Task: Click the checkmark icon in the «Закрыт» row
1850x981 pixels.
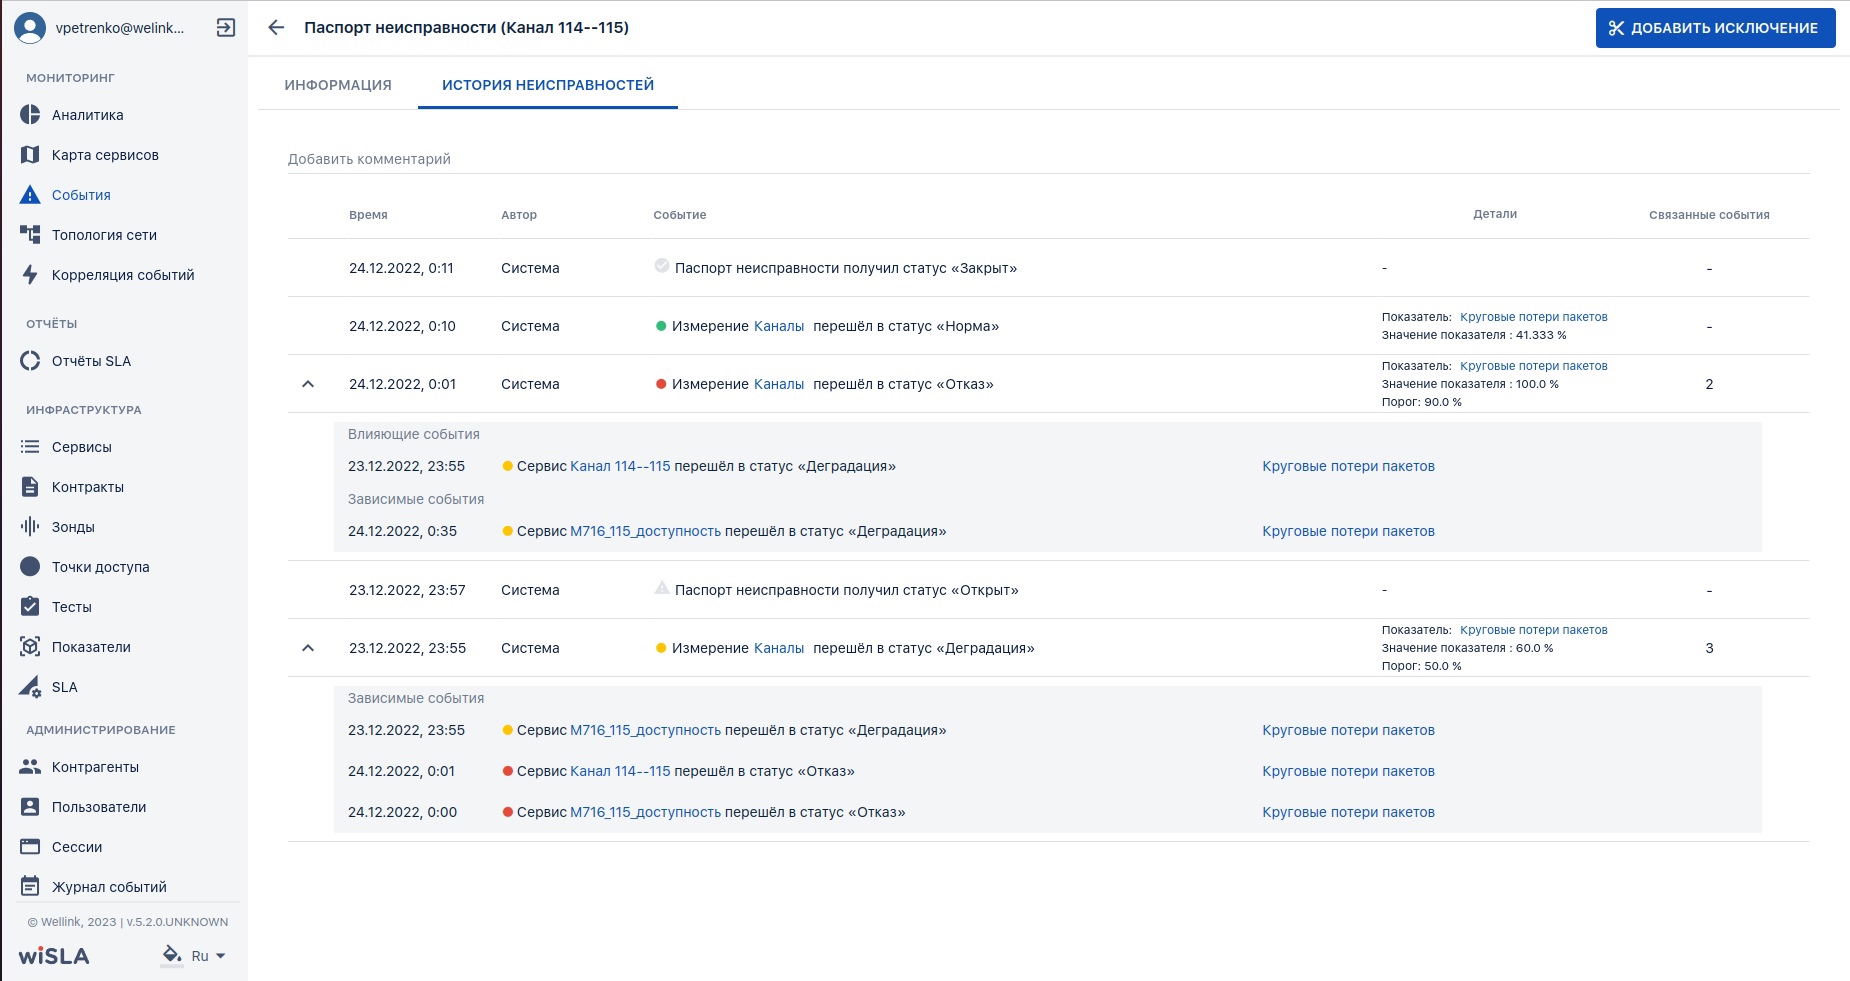Action: pos(662,266)
